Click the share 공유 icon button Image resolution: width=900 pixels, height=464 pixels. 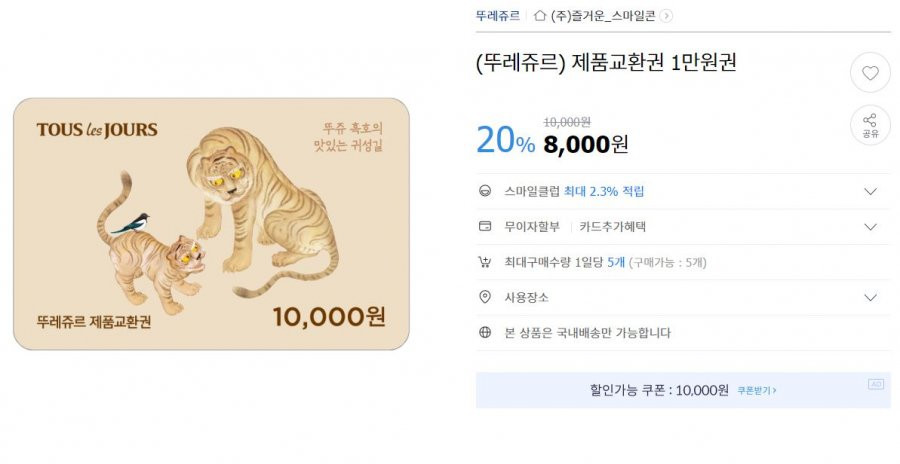[870, 125]
